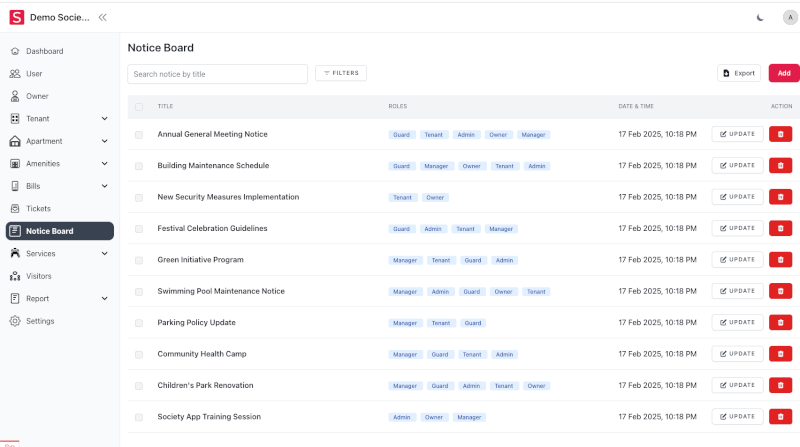Image resolution: width=800 pixels, height=447 pixels.
Task: Toggle dark mode moon icon
Action: (x=759, y=17)
